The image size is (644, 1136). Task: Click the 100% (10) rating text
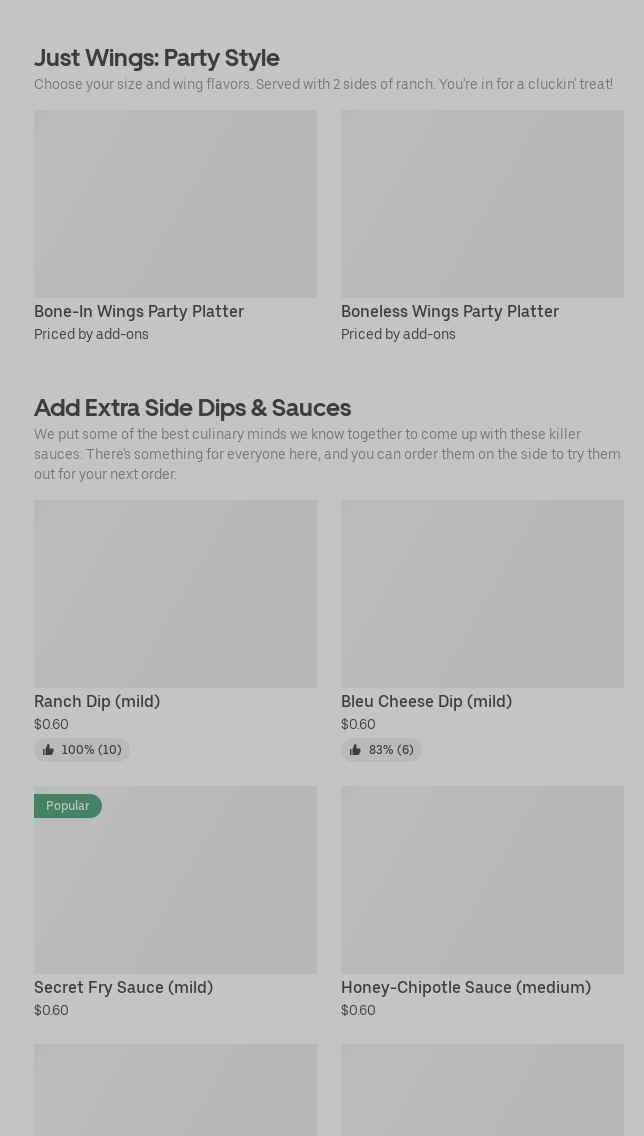(x=91, y=750)
